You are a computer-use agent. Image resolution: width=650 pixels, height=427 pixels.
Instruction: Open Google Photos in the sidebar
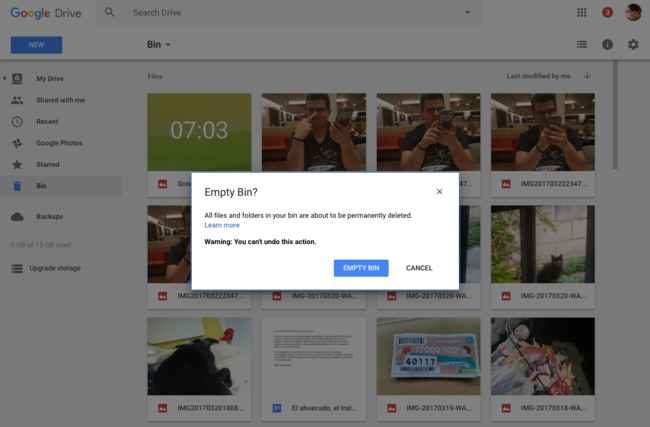(x=59, y=143)
